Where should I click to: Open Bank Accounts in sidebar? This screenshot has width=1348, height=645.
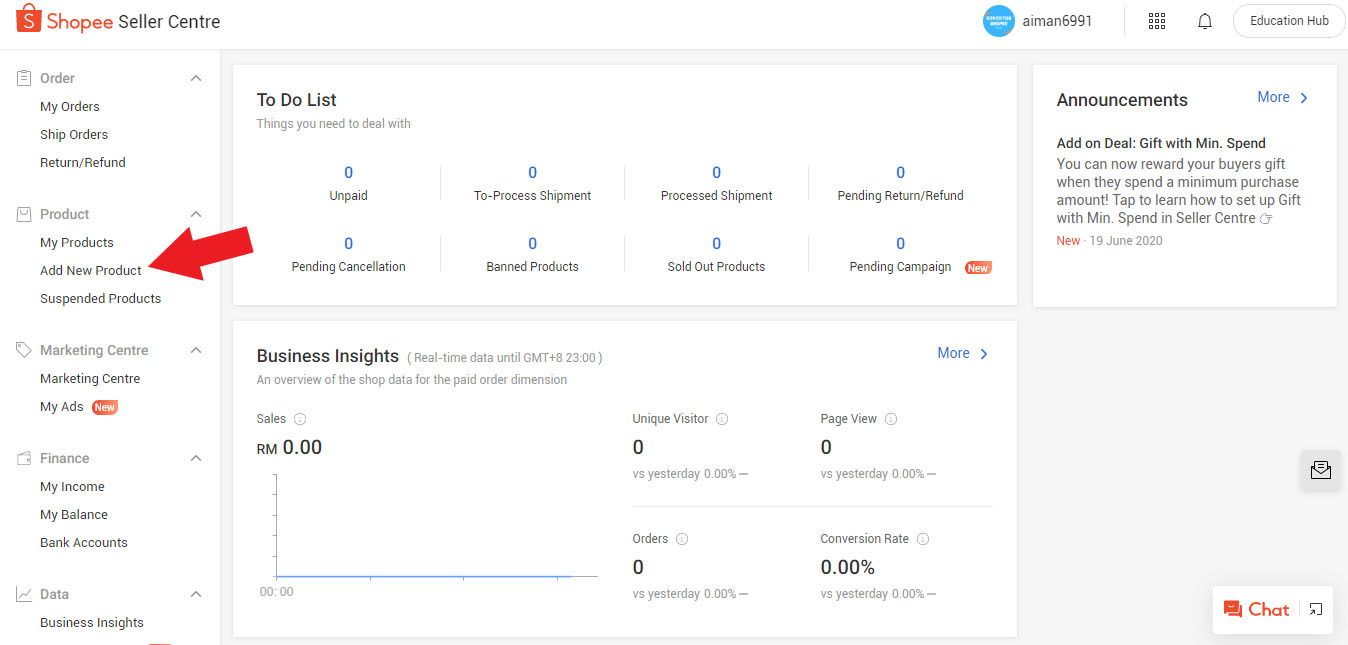[x=84, y=542]
